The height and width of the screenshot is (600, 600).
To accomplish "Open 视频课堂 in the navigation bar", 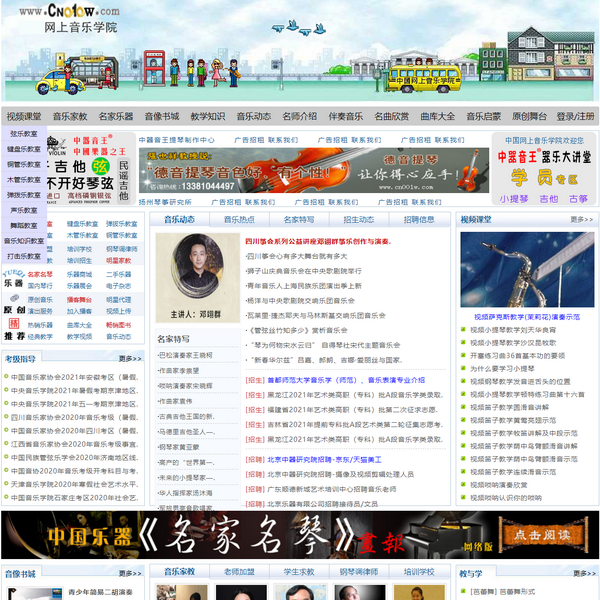I will [x=24, y=116].
